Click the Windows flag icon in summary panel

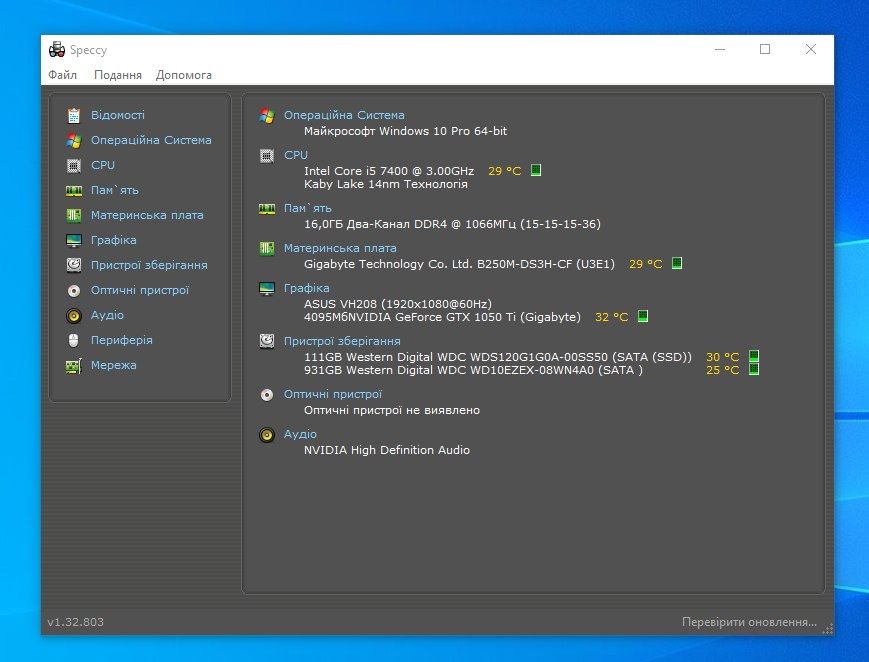[267, 115]
